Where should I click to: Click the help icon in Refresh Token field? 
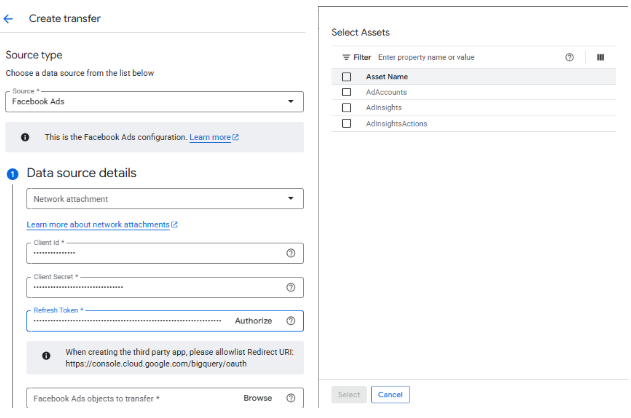(x=291, y=321)
